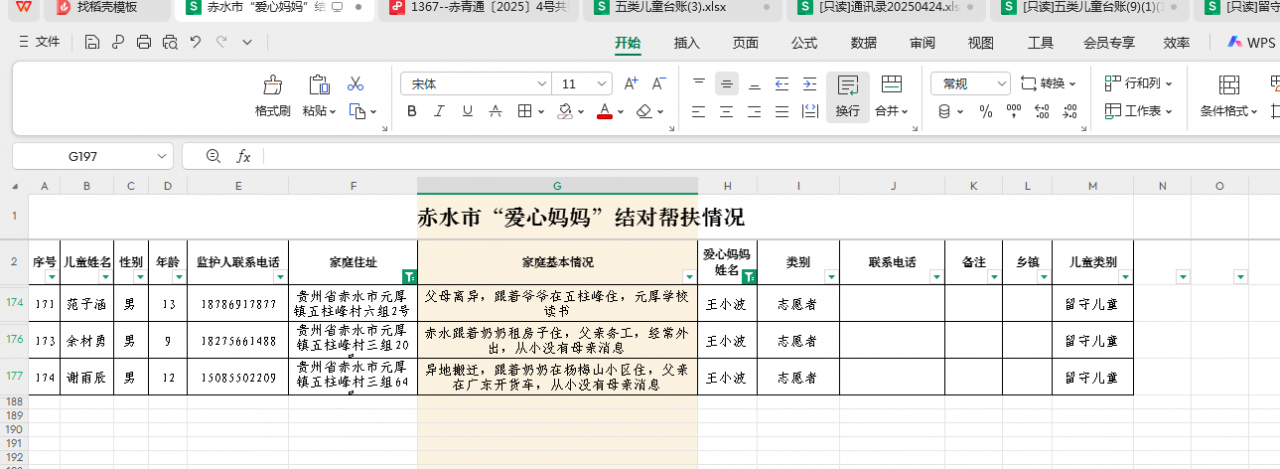Screen dimensions: 1280x469
Task: Click the percent style icon
Action: [986, 111]
